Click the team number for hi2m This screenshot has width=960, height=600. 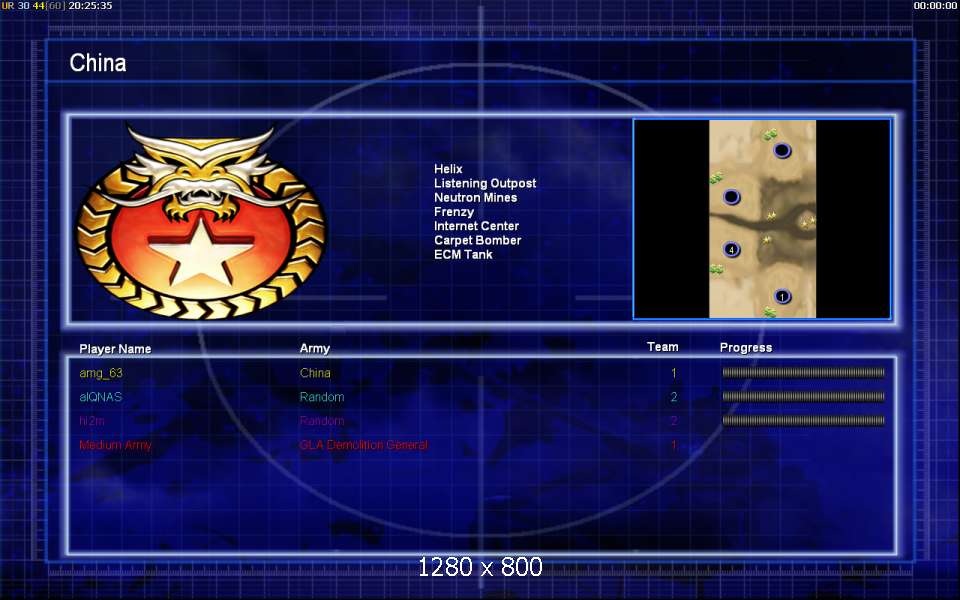(x=674, y=421)
